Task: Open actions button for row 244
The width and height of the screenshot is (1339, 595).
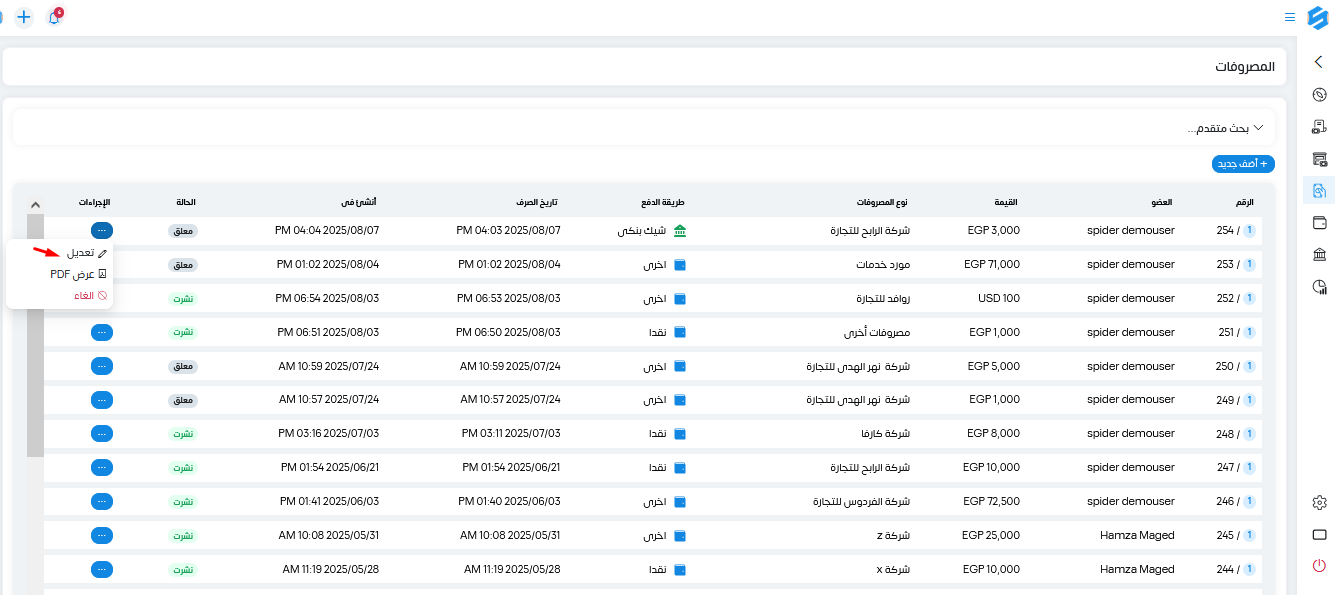Action: [102, 570]
